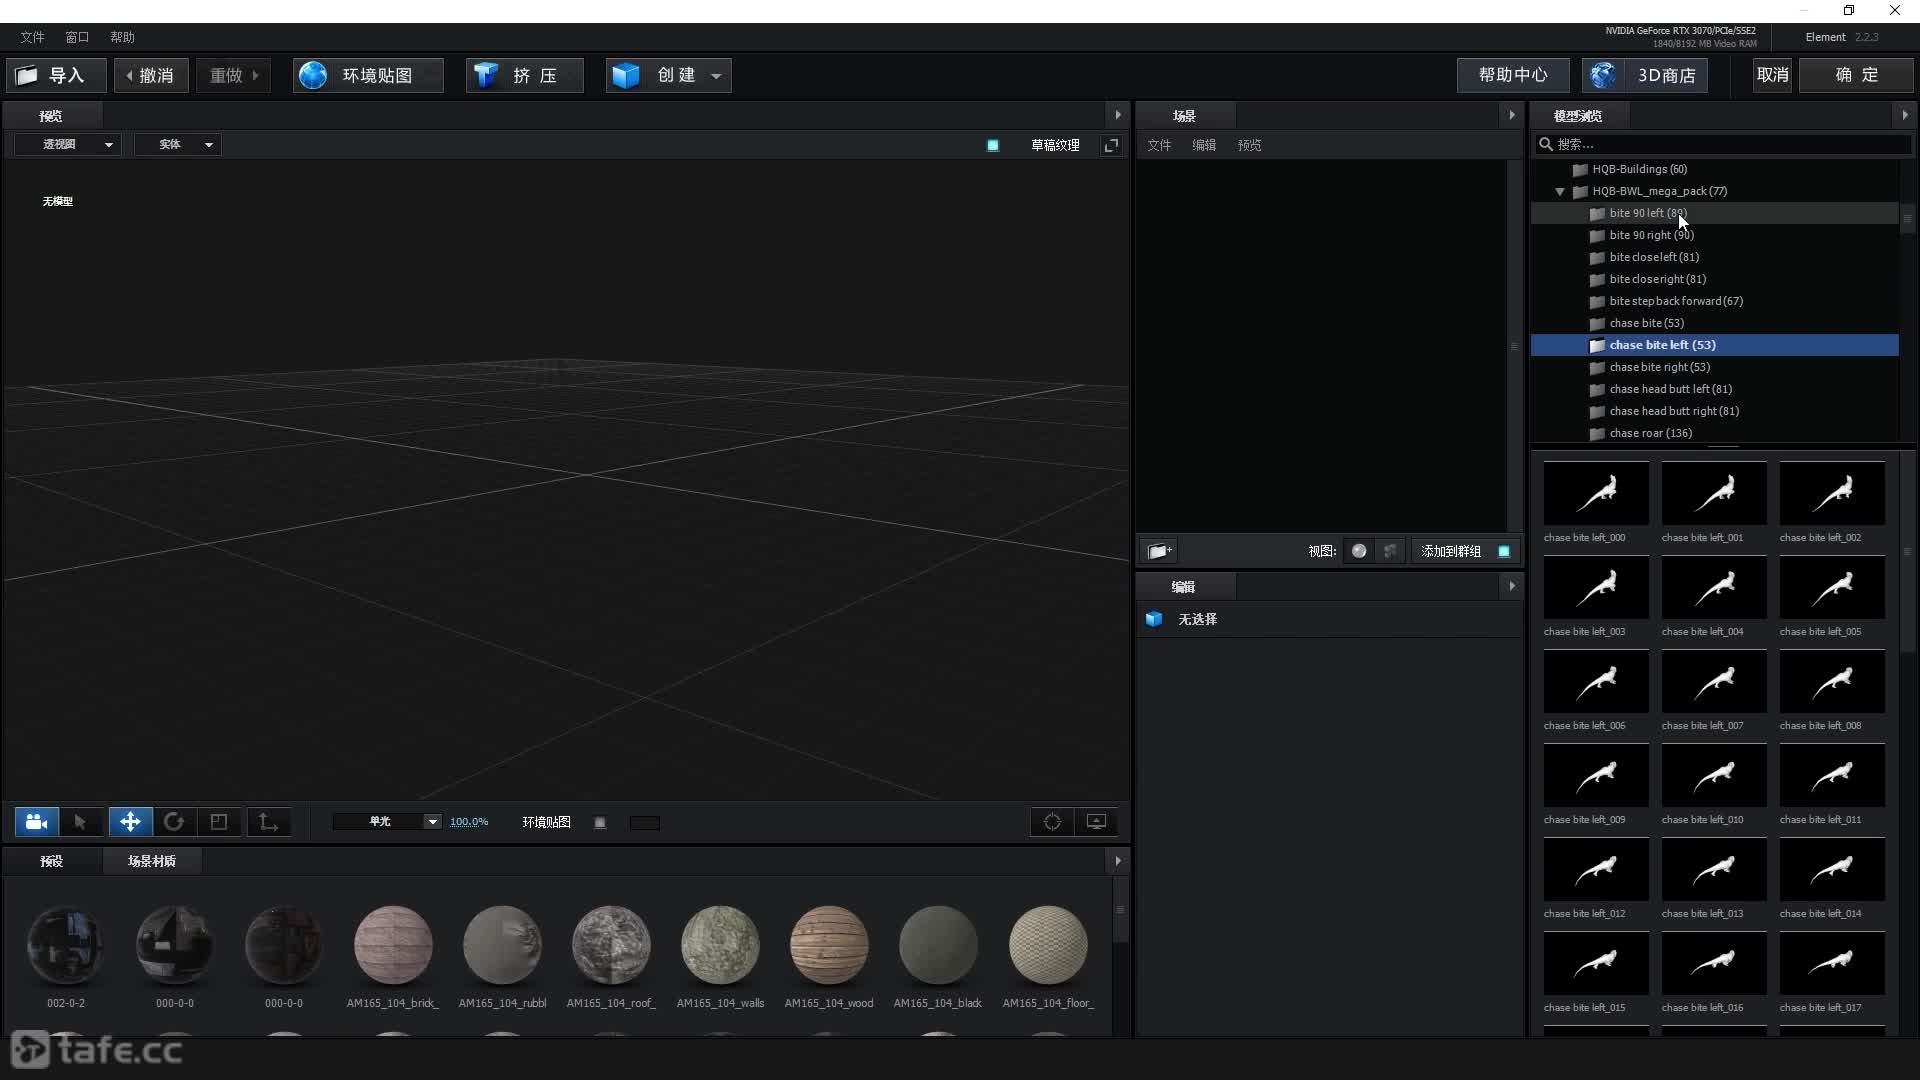
Task: Open the preview panel options arrow
Action: (1118, 115)
